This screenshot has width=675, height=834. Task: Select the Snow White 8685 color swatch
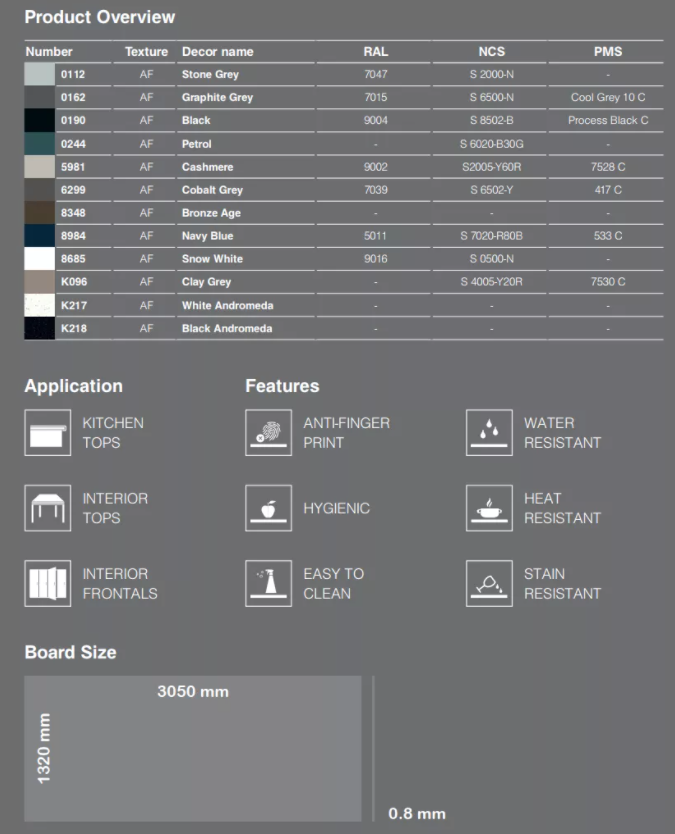[39, 258]
